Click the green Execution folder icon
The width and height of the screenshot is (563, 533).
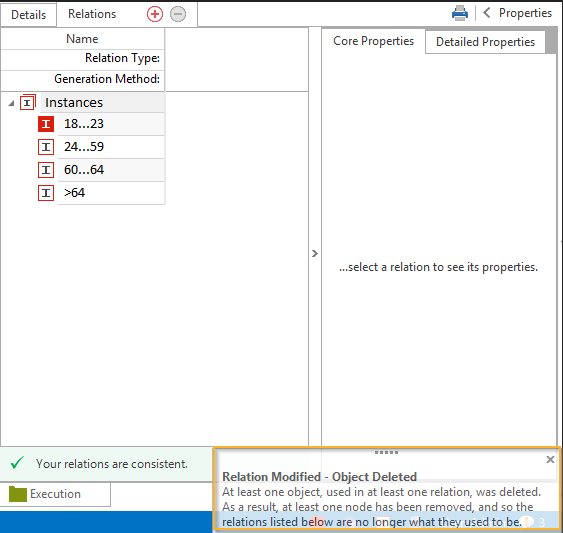[18, 494]
